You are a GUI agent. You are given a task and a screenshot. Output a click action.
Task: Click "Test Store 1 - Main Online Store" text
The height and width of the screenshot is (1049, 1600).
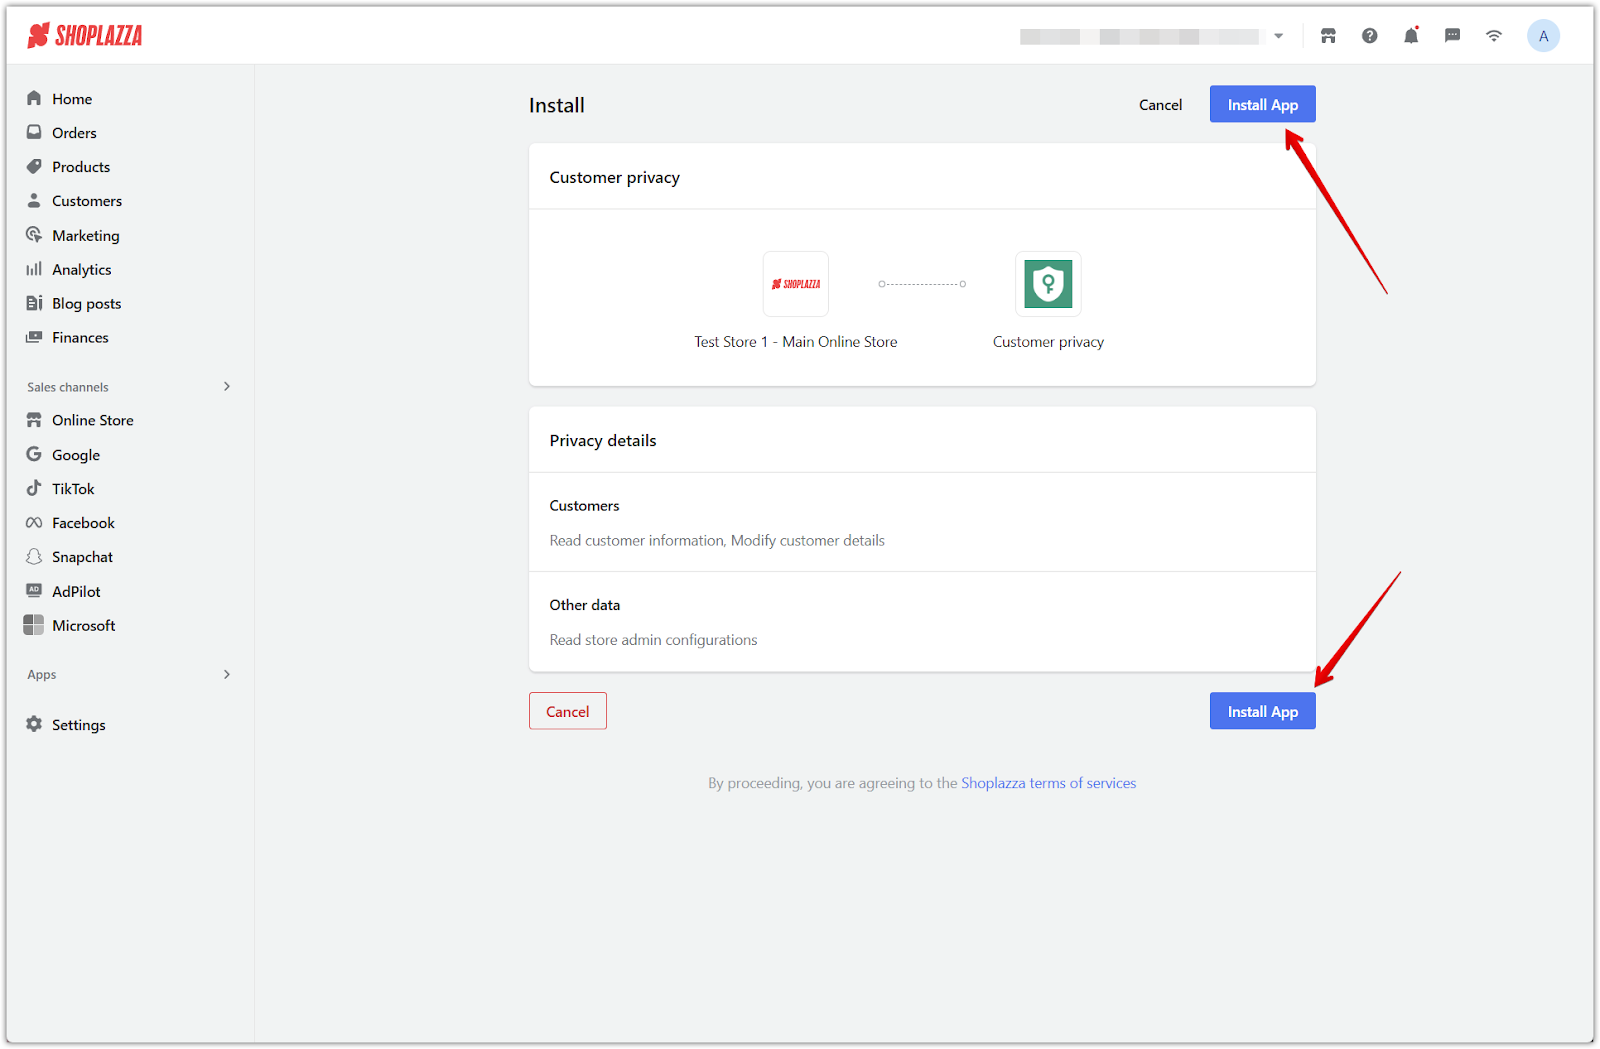coord(796,342)
